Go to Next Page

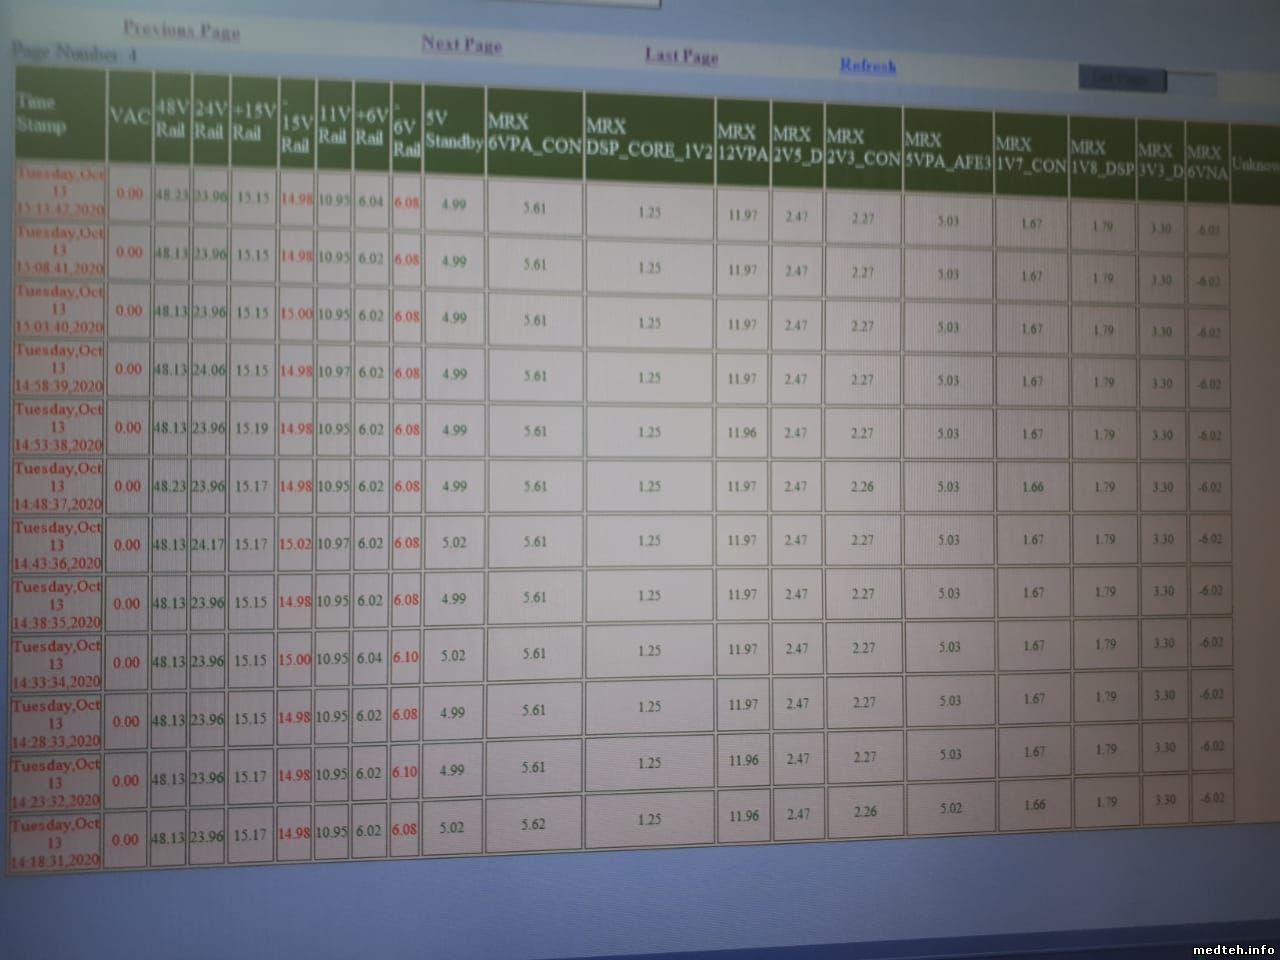(x=461, y=45)
